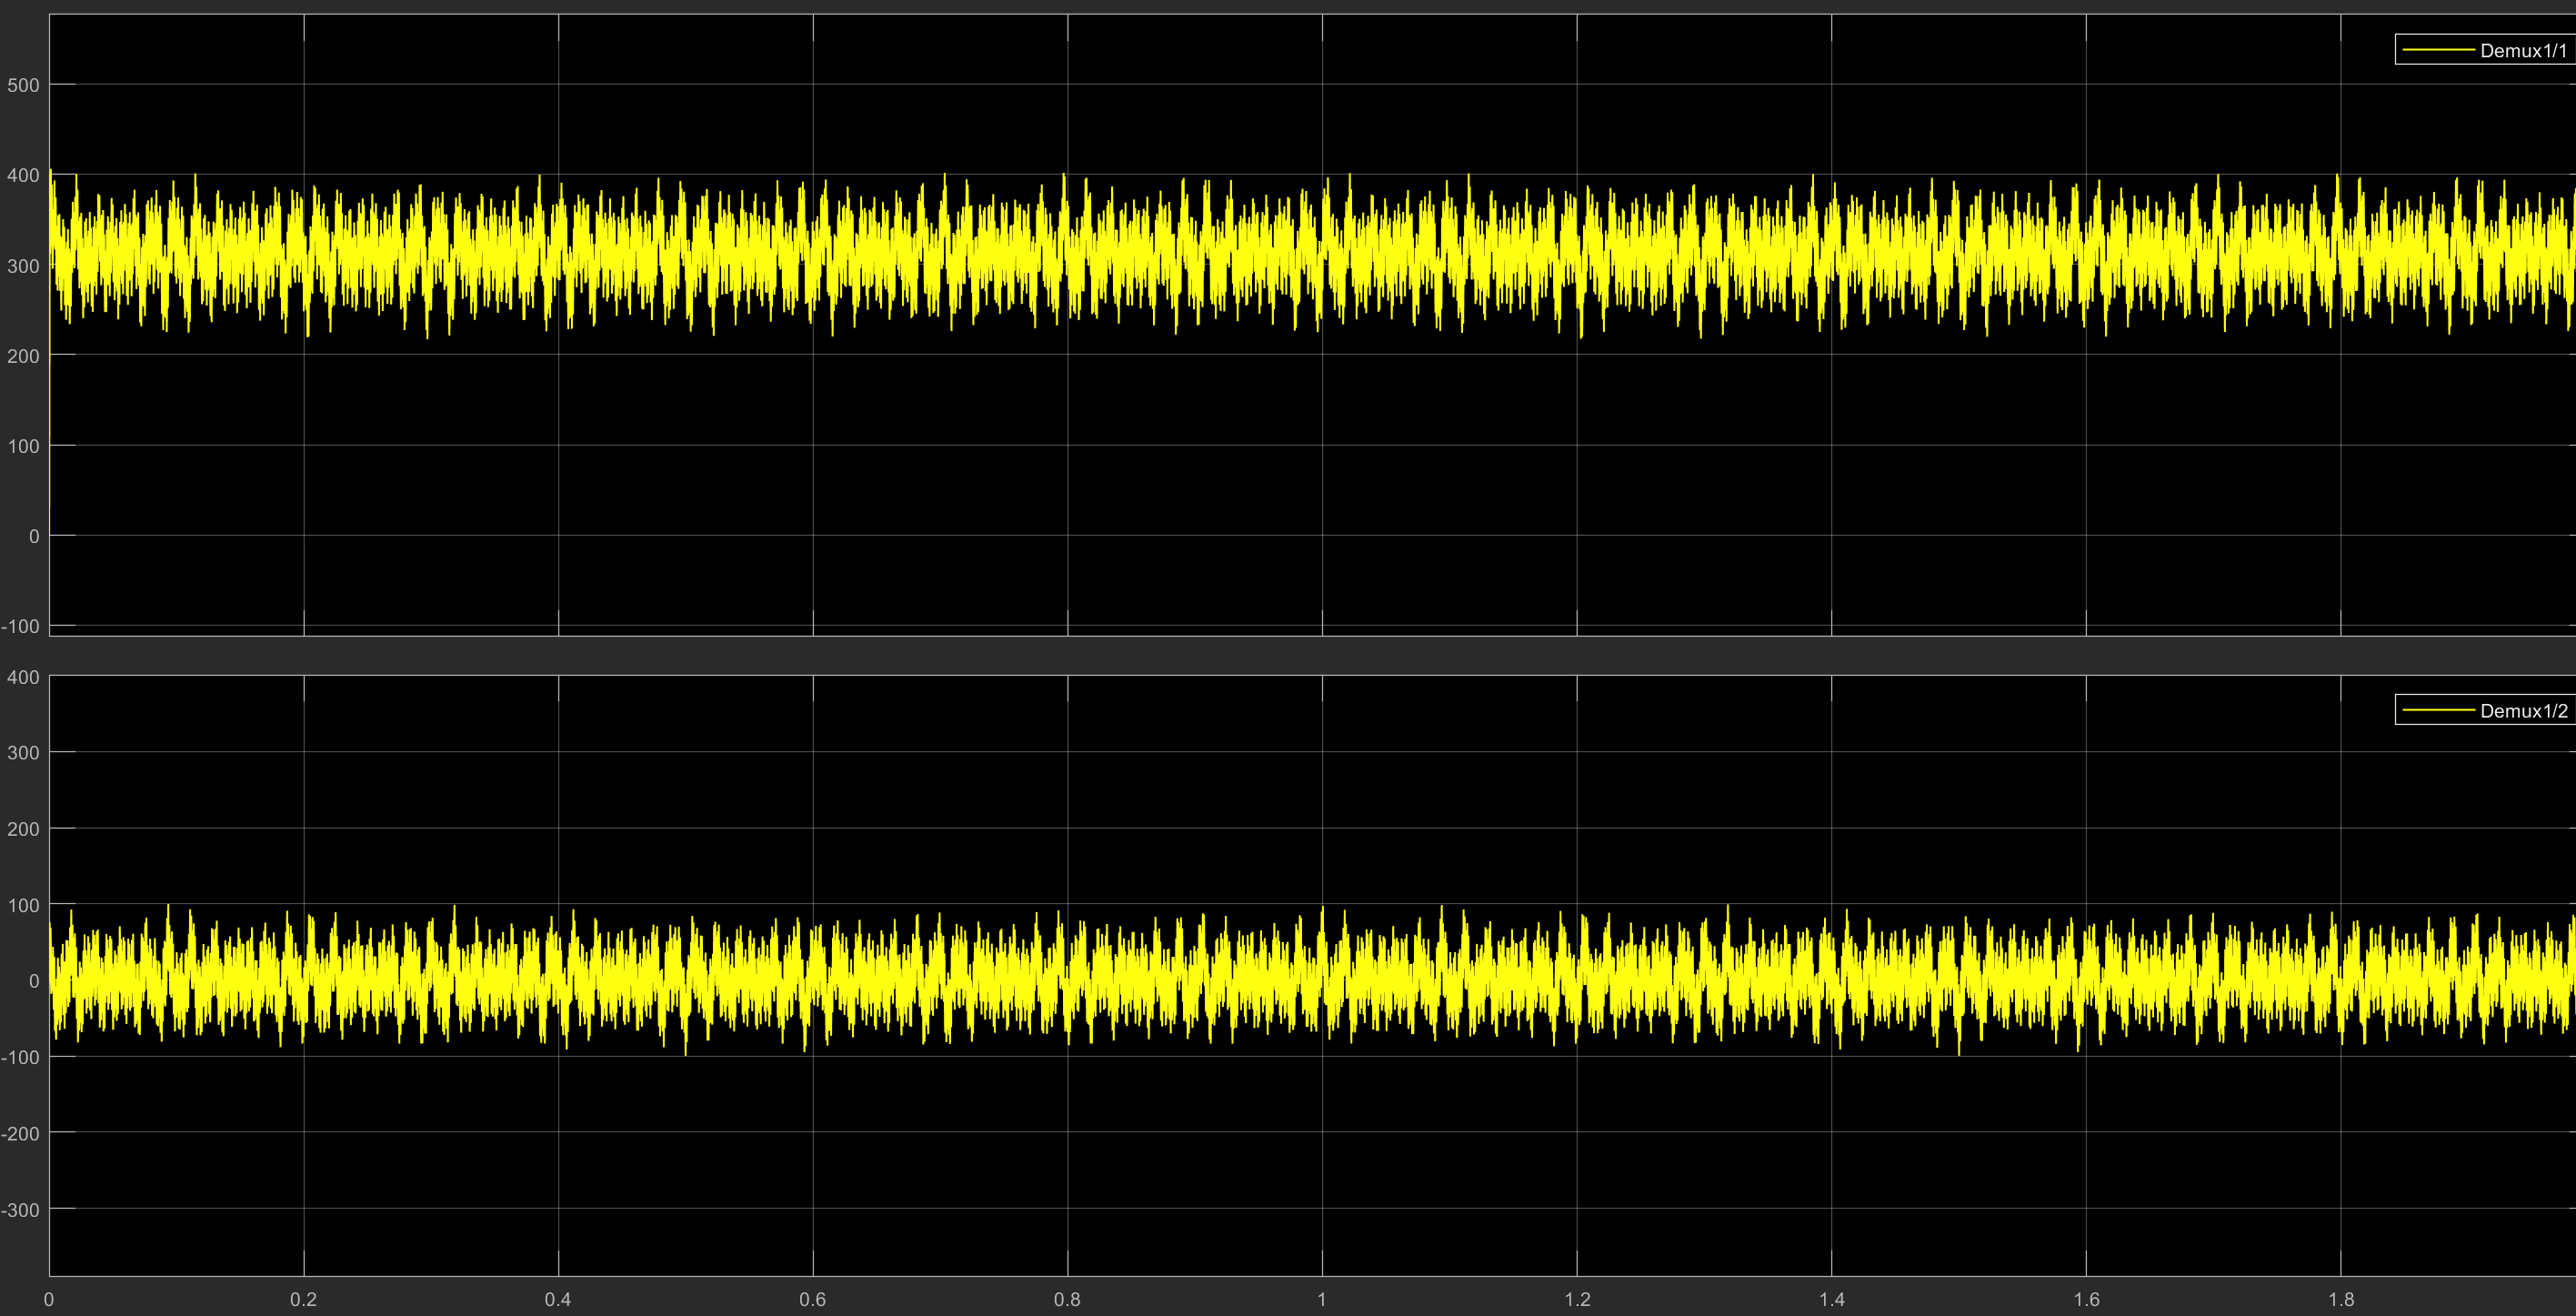Click the 300 tick label on top plot's y-axis
Viewport: 2576px width, 1316px height.
(23, 266)
